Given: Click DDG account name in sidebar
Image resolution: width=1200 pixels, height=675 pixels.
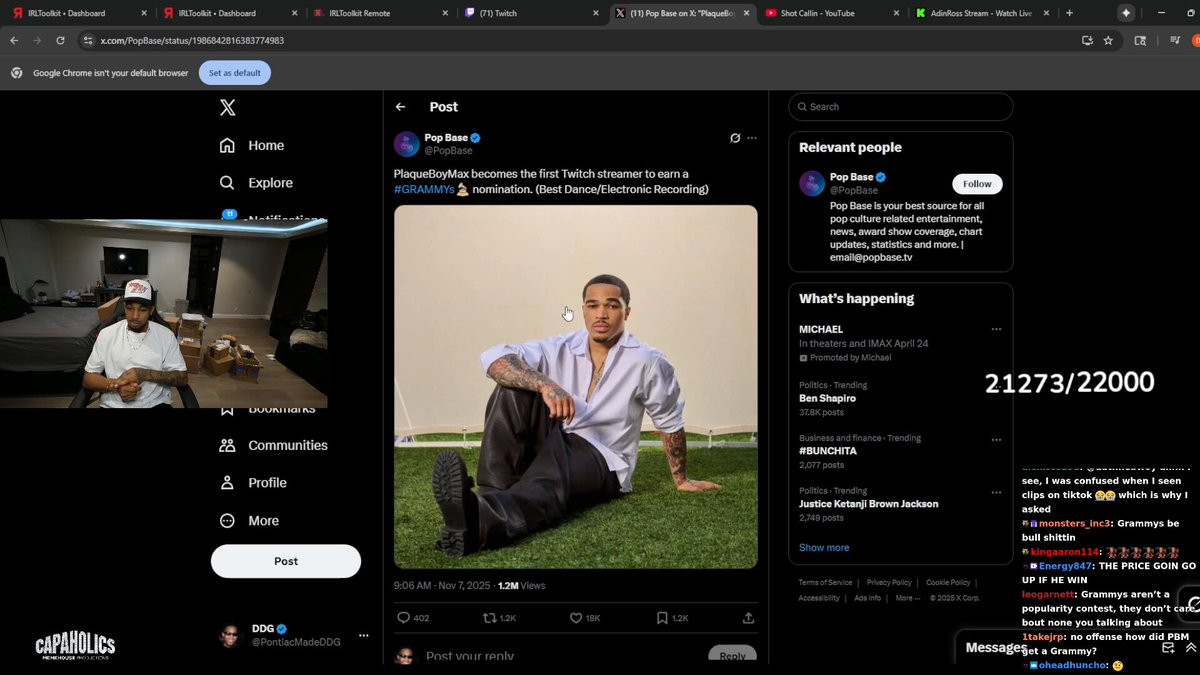Looking at the screenshot, I should (x=263, y=629).
